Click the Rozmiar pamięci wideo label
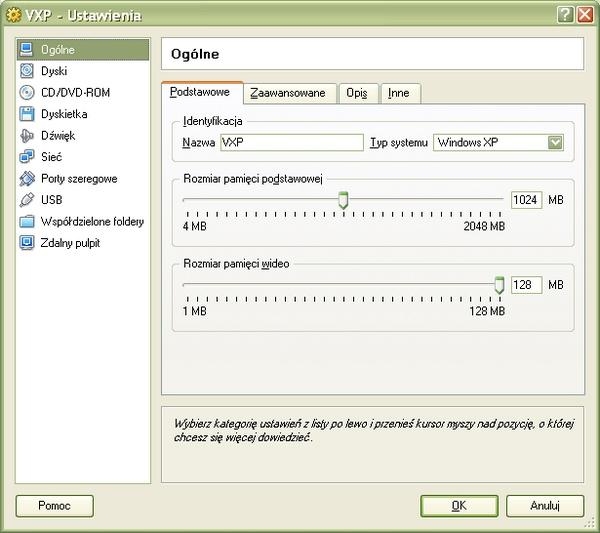Screen dimensions: 600x533 [236, 264]
